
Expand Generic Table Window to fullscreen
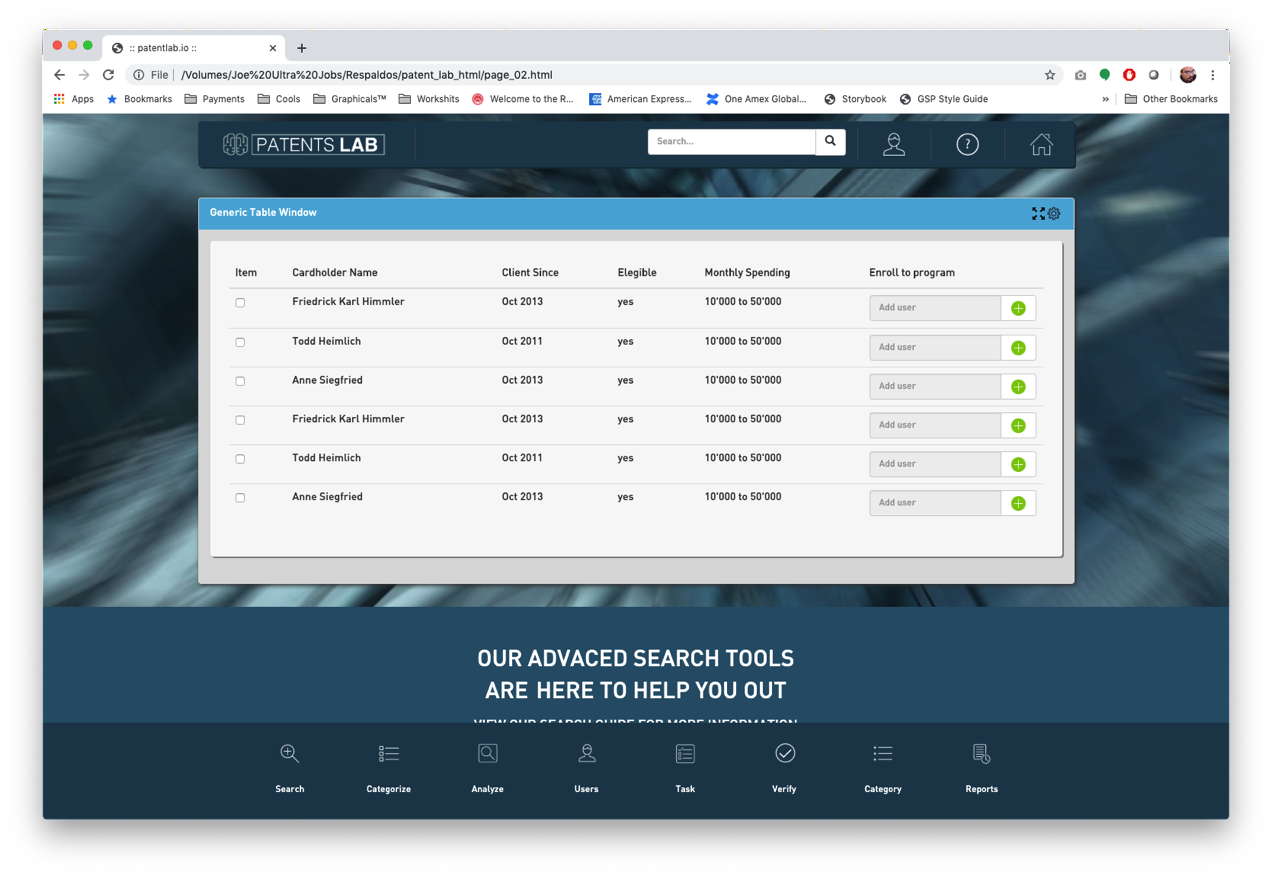coord(1038,213)
